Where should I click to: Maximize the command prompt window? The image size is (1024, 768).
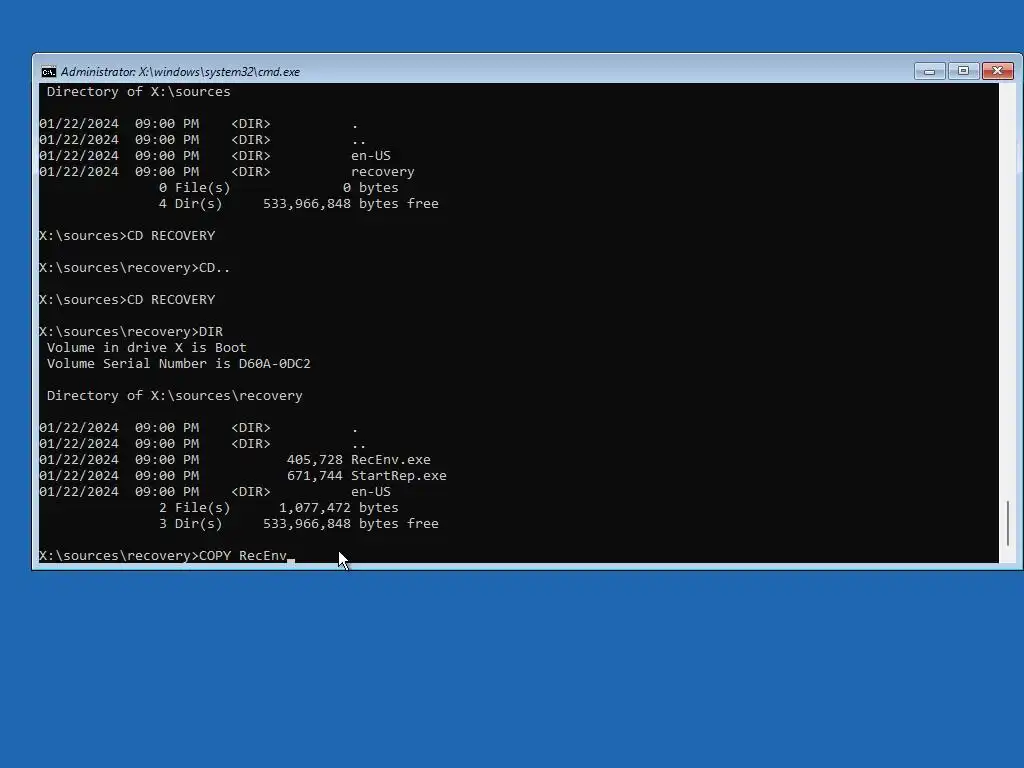tap(963, 71)
